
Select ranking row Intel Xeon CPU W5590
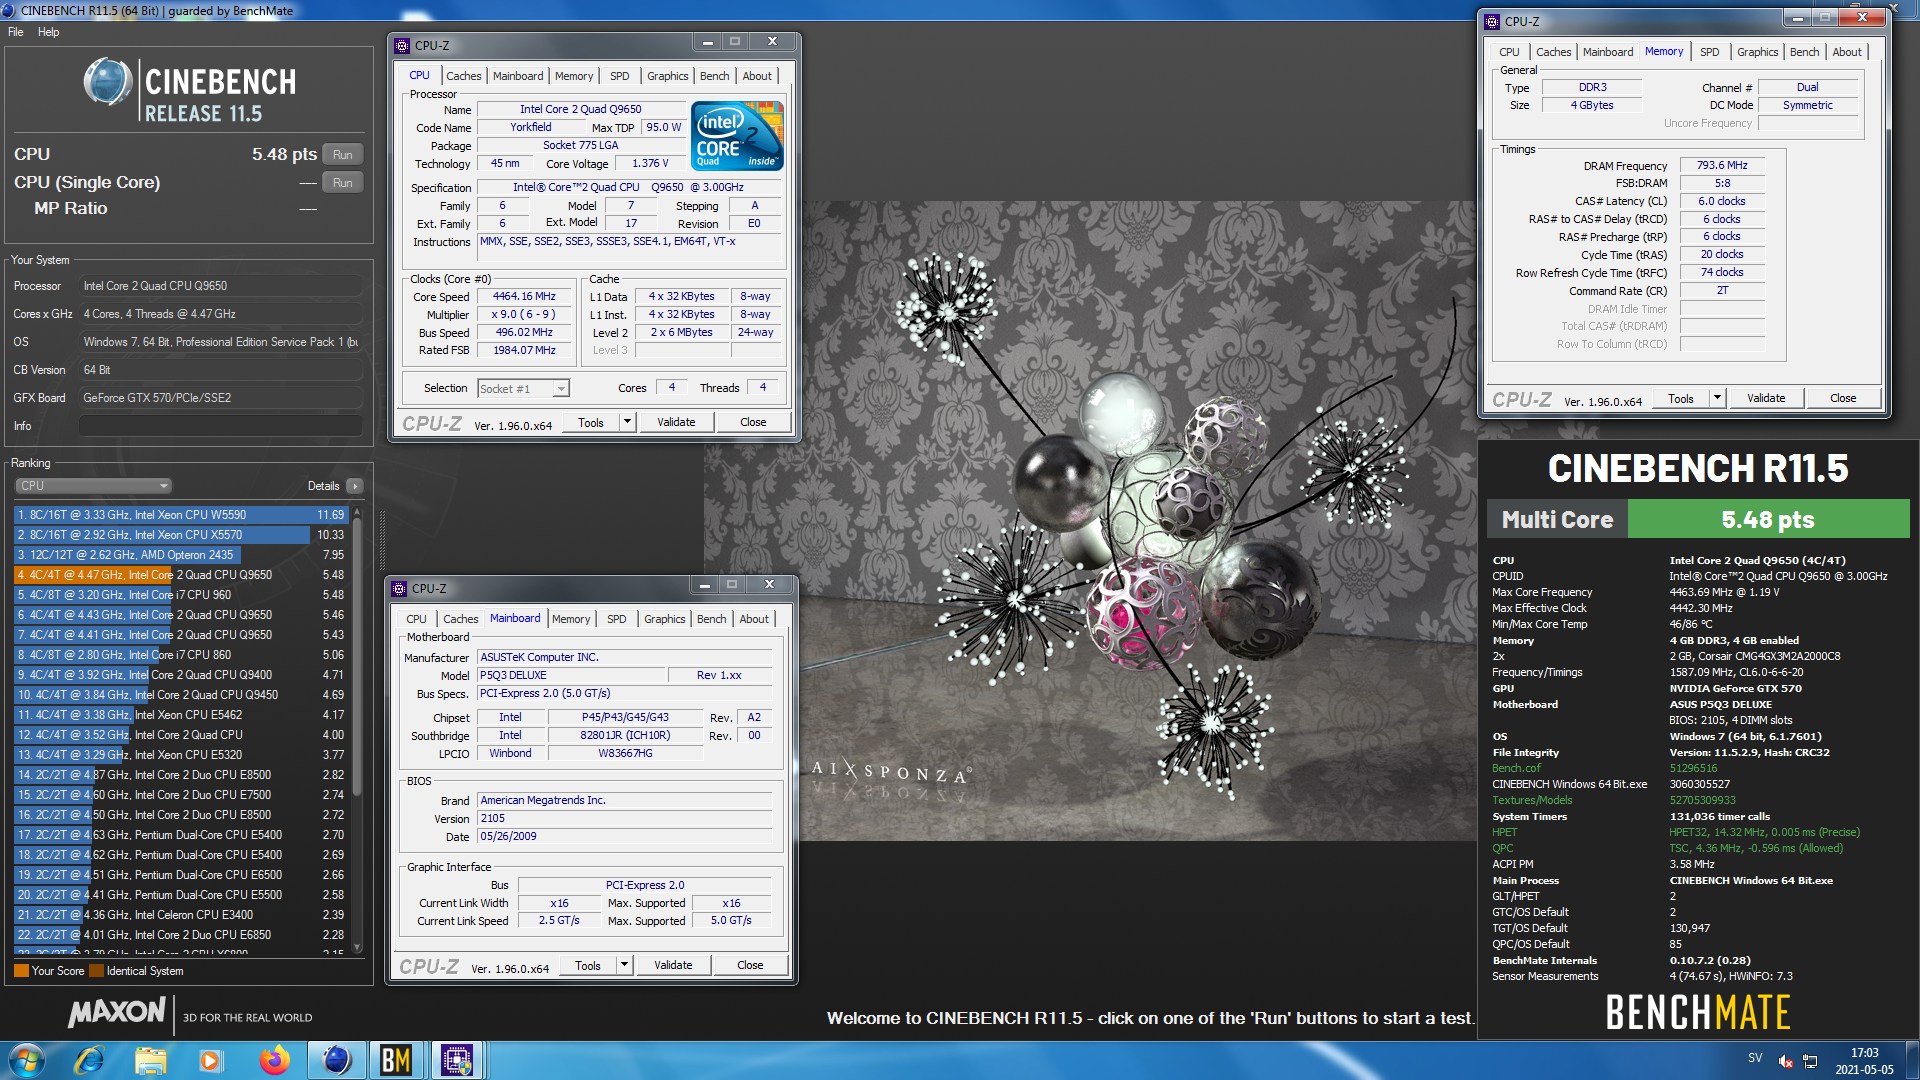[180, 515]
